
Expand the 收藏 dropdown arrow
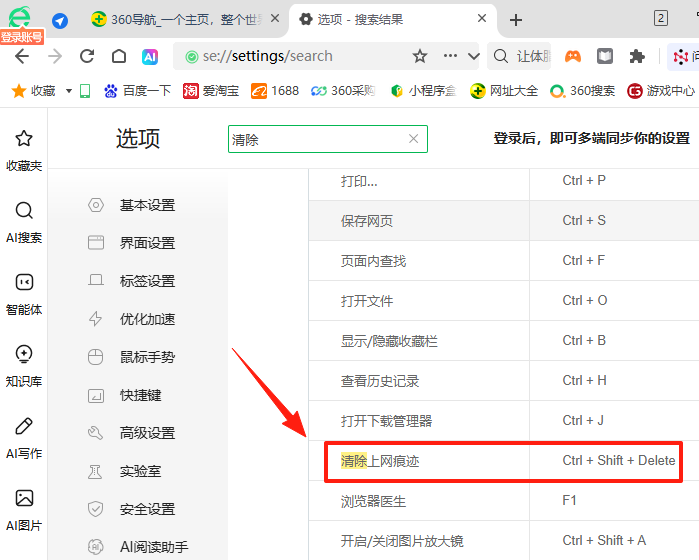click(69, 91)
